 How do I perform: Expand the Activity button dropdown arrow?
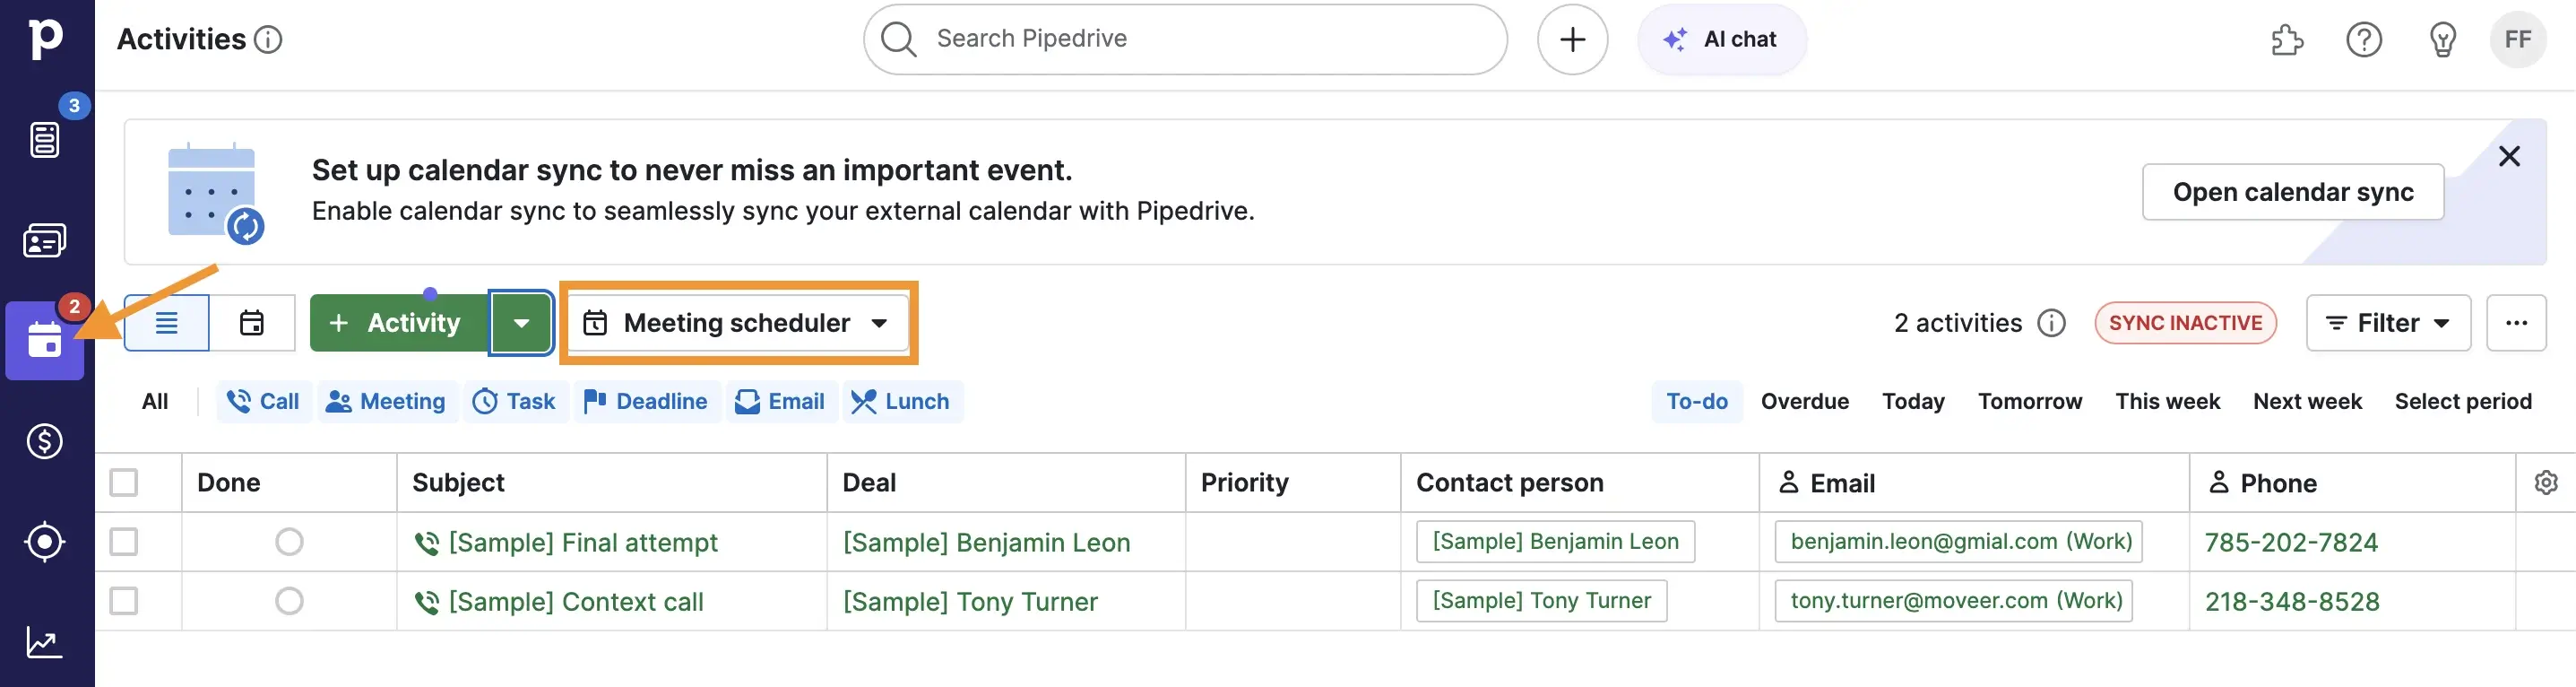[521, 323]
